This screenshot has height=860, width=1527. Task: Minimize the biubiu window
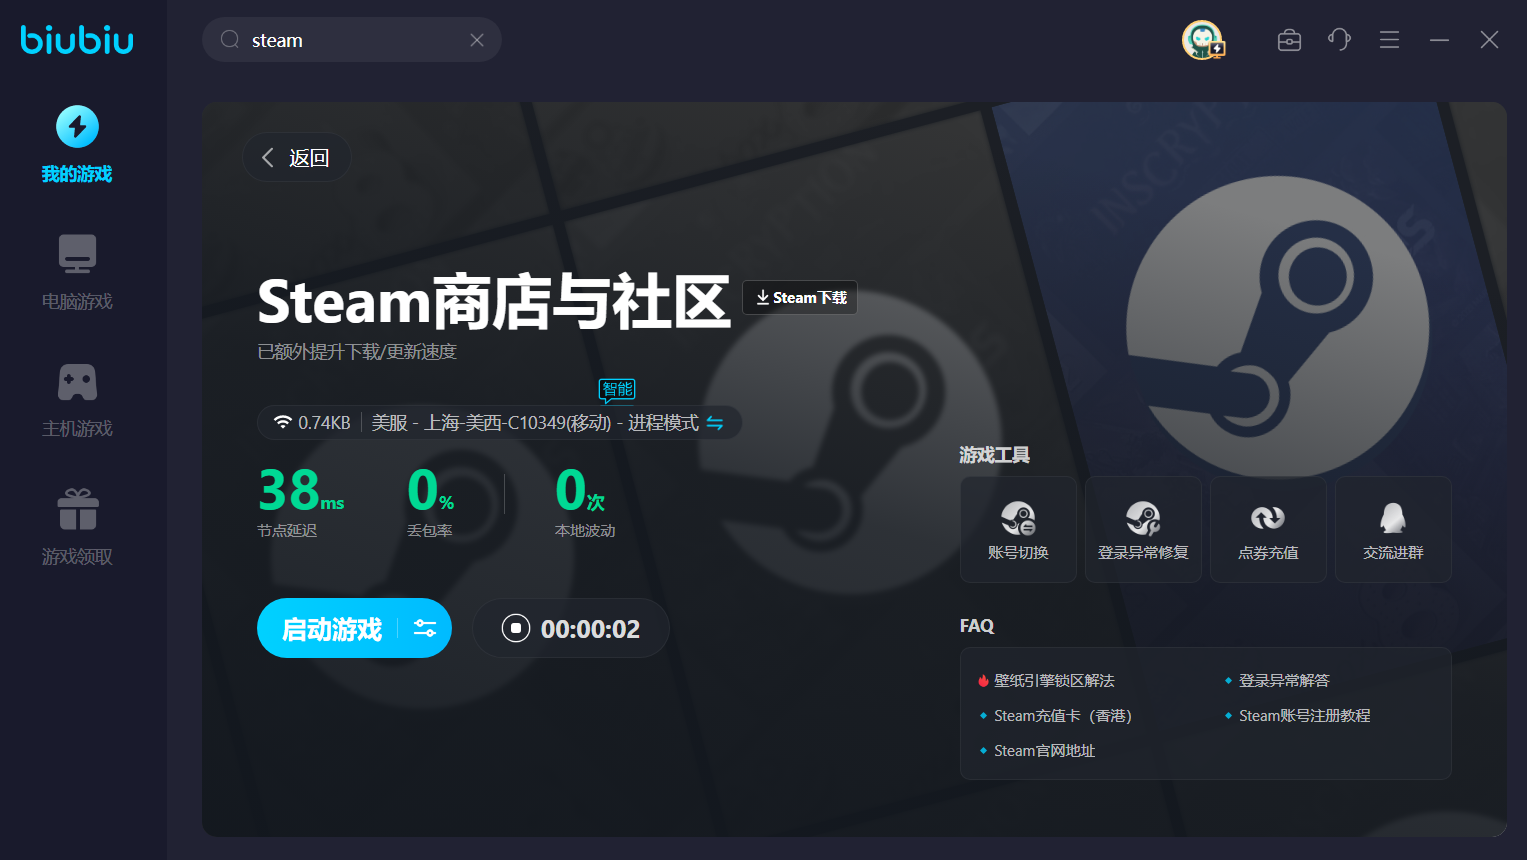tap(1440, 40)
